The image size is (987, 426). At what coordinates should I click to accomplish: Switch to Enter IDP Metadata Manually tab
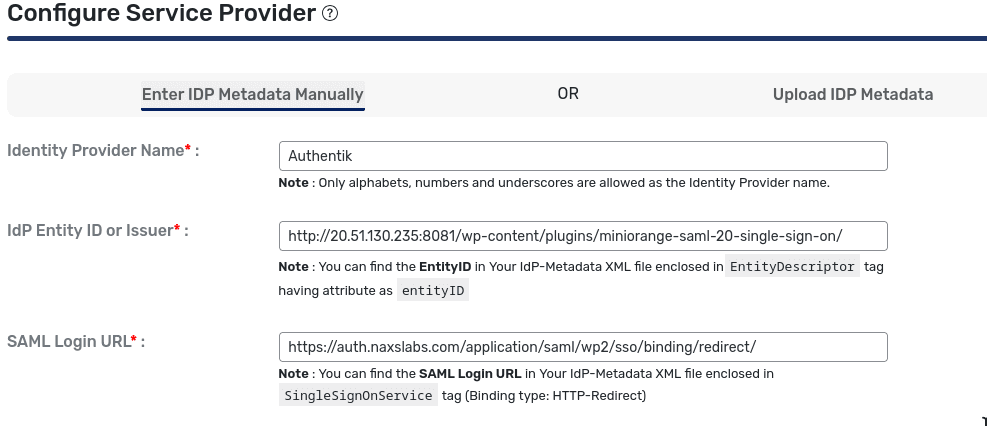point(252,94)
